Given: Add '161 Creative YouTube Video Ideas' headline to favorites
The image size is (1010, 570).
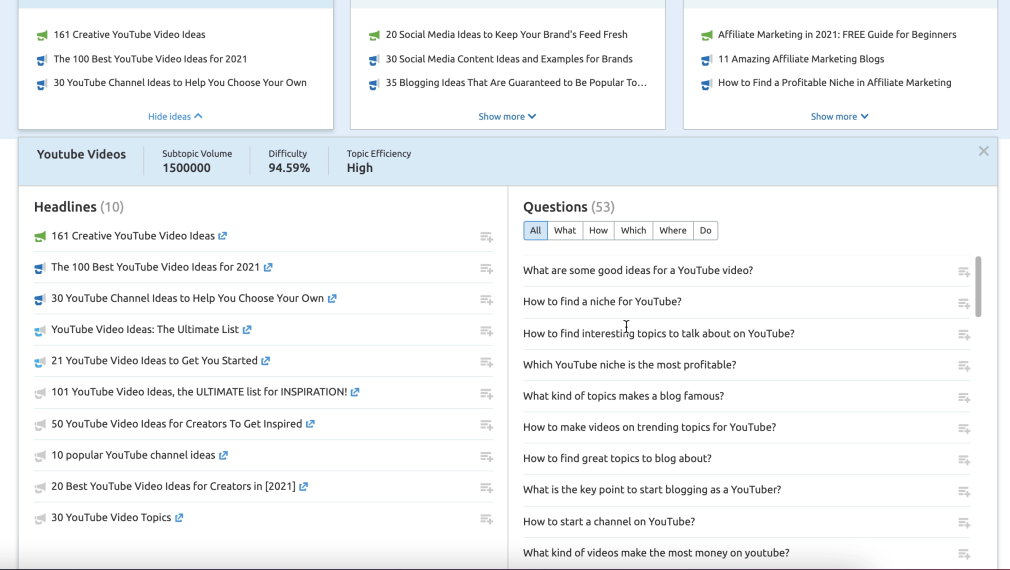Looking at the screenshot, I should pyautogui.click(x=486, y=237).
